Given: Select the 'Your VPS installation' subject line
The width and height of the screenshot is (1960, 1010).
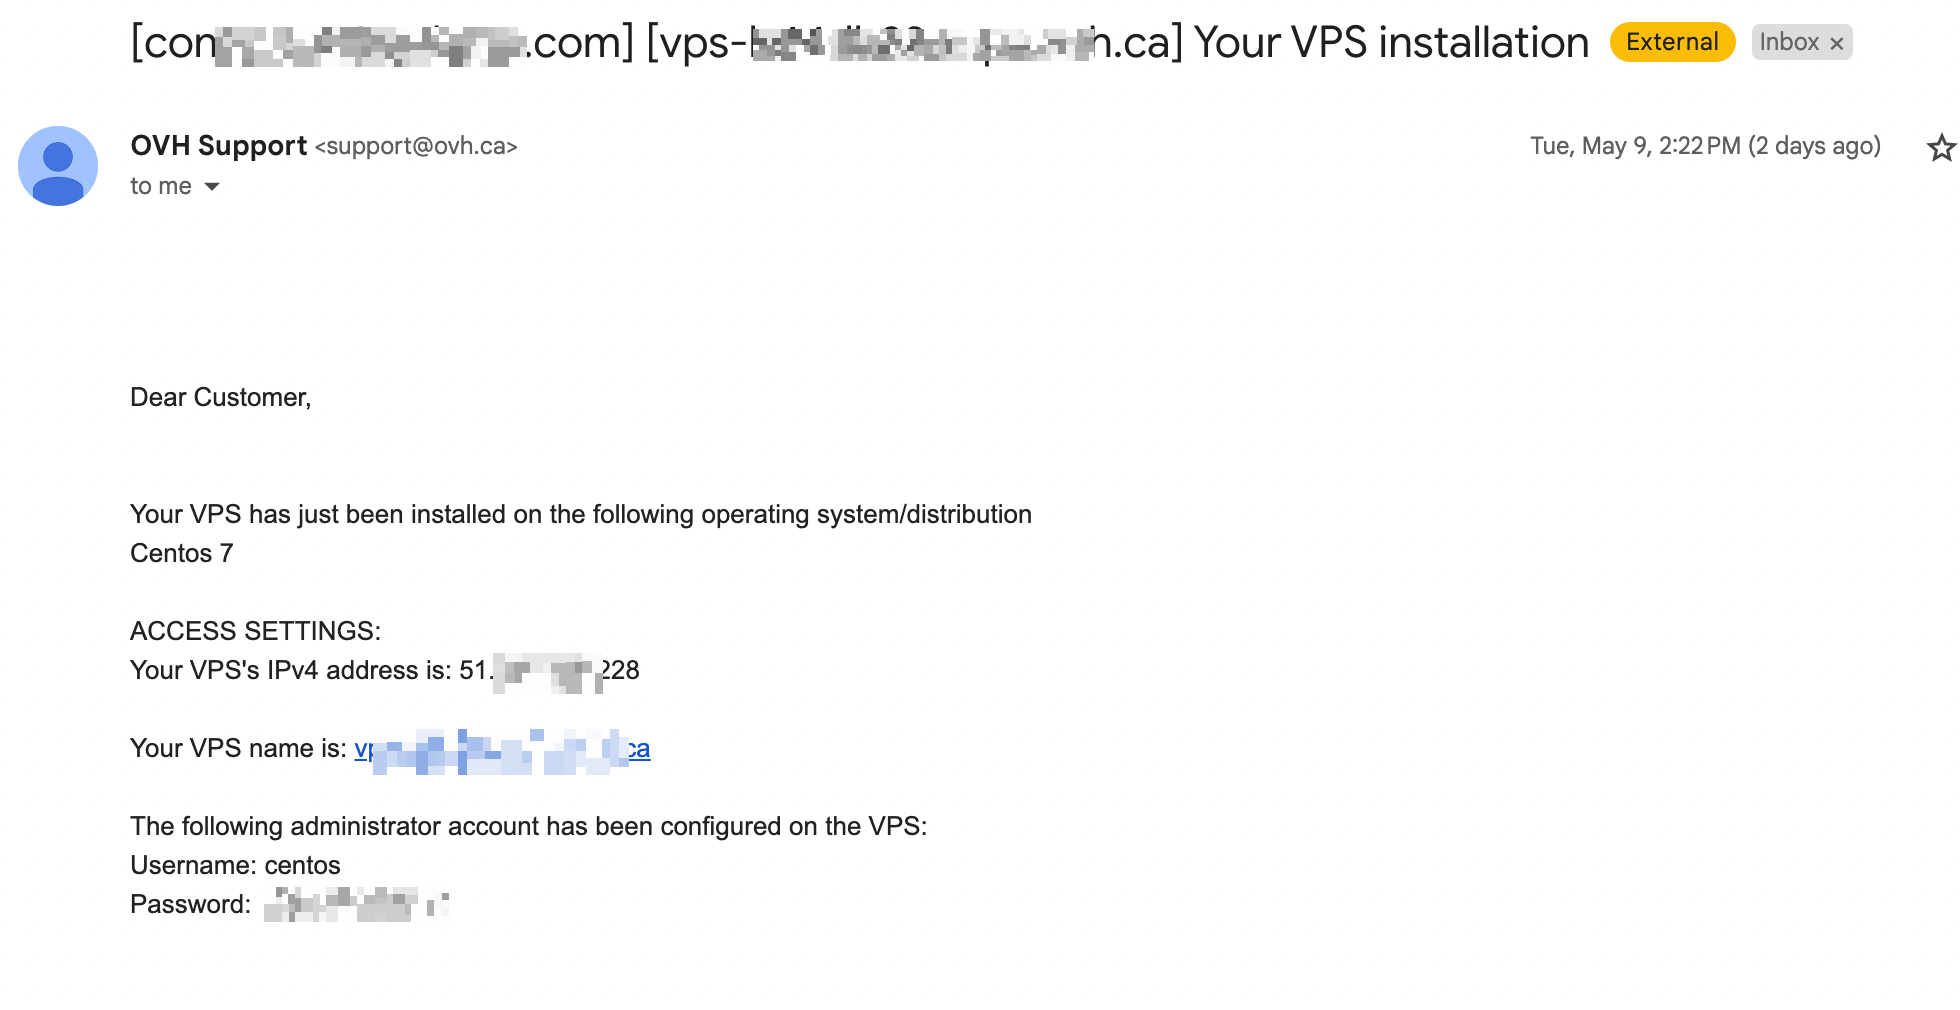Looking at the screenshot, I should click(x=1391, y=43).
